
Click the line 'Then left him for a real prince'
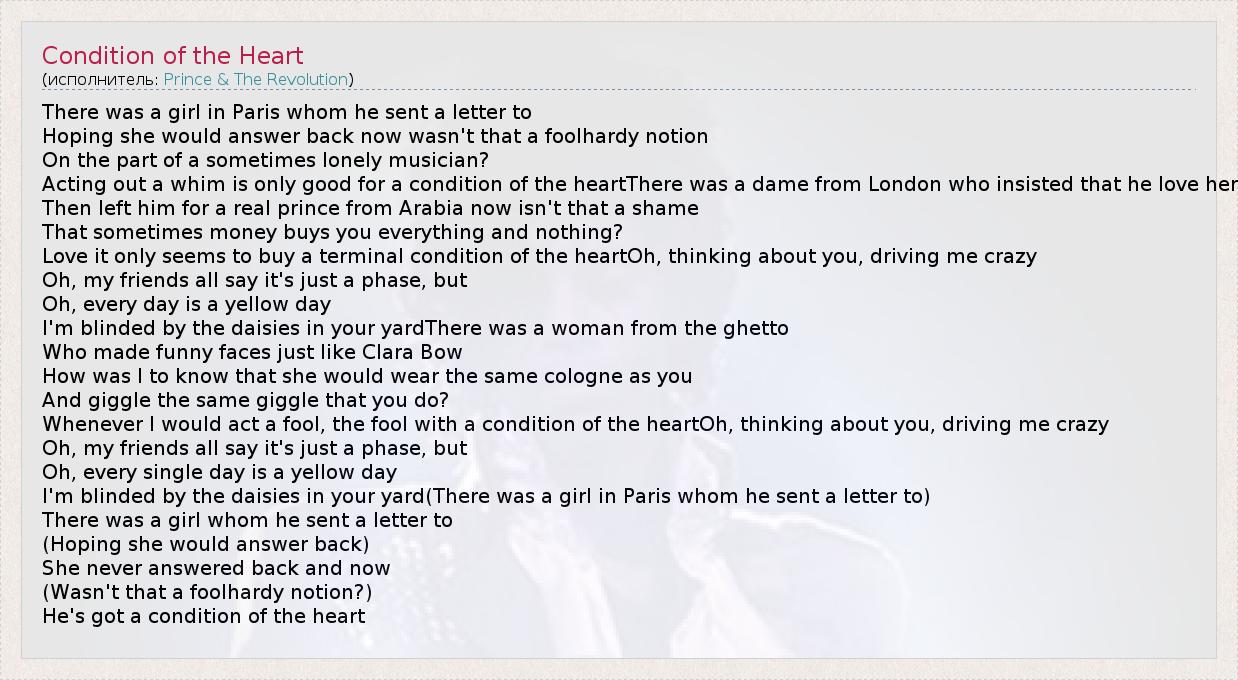pos(370,208)
